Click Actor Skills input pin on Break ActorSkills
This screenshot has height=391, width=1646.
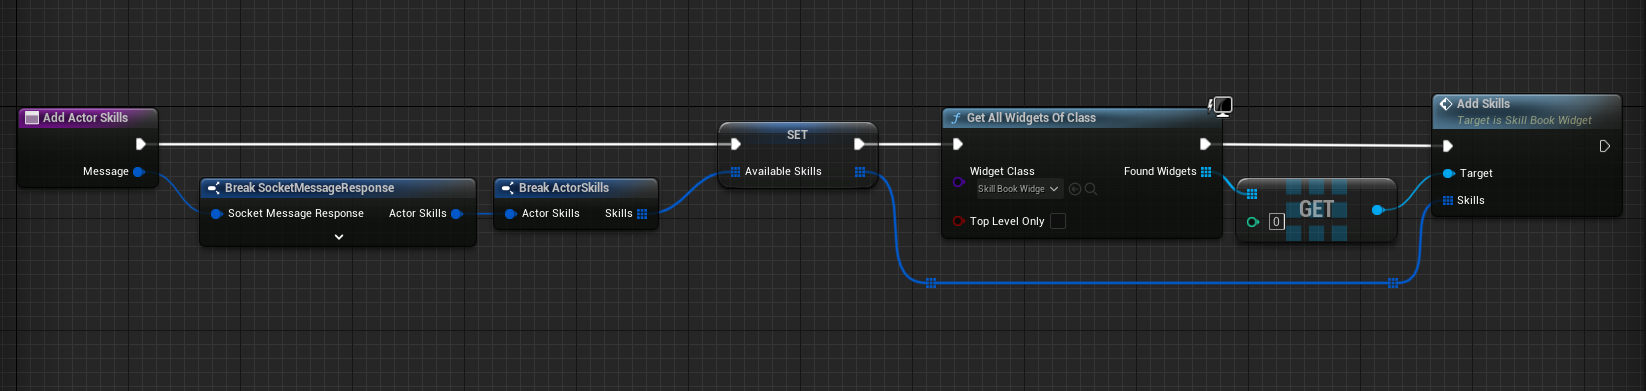[510, 214]
